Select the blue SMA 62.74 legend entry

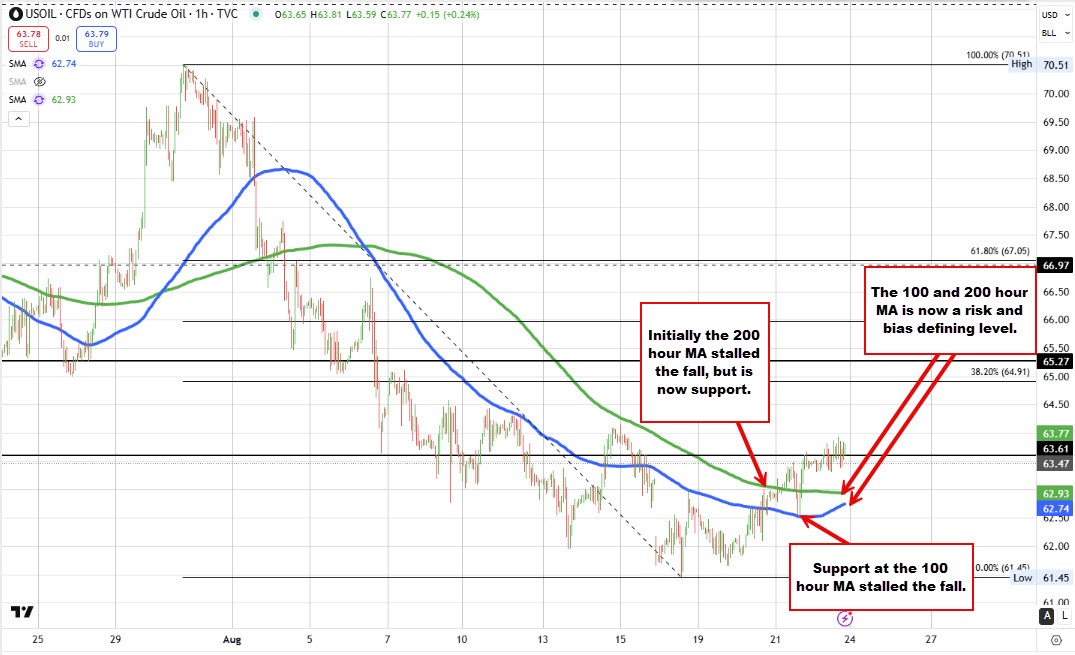pos(42,64)
